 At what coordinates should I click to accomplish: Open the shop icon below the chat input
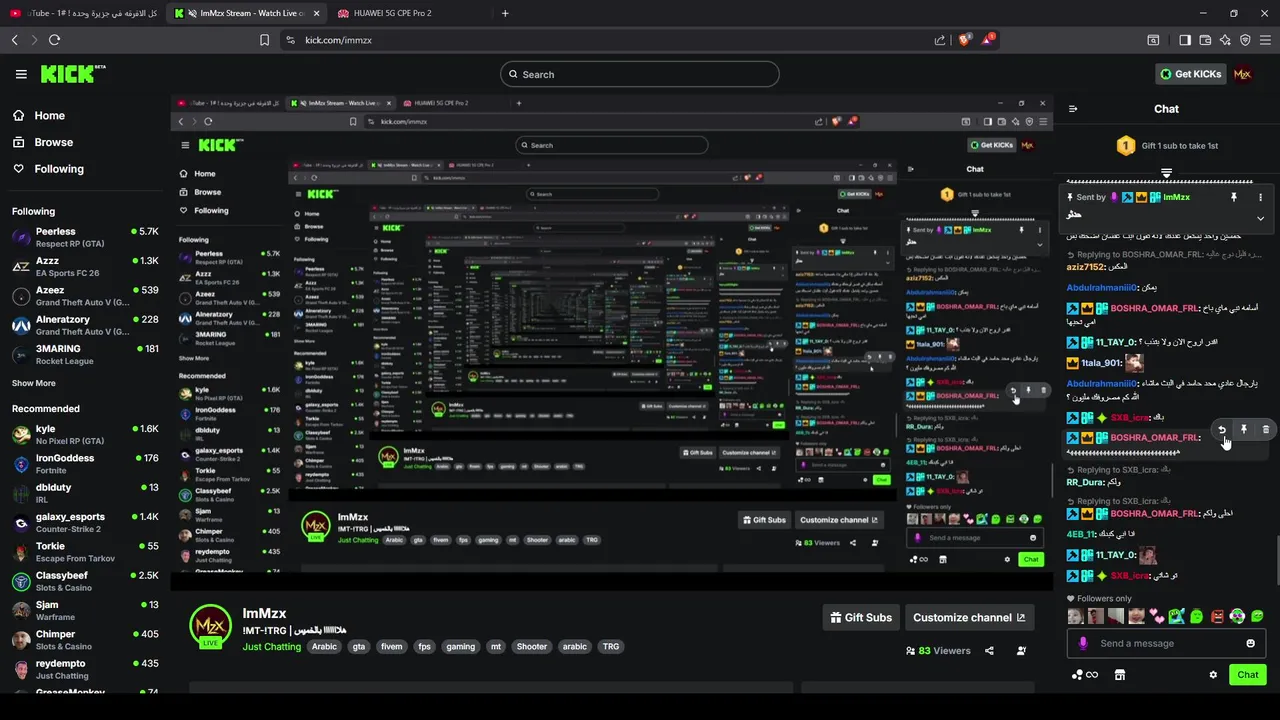tap(1120, 675)
